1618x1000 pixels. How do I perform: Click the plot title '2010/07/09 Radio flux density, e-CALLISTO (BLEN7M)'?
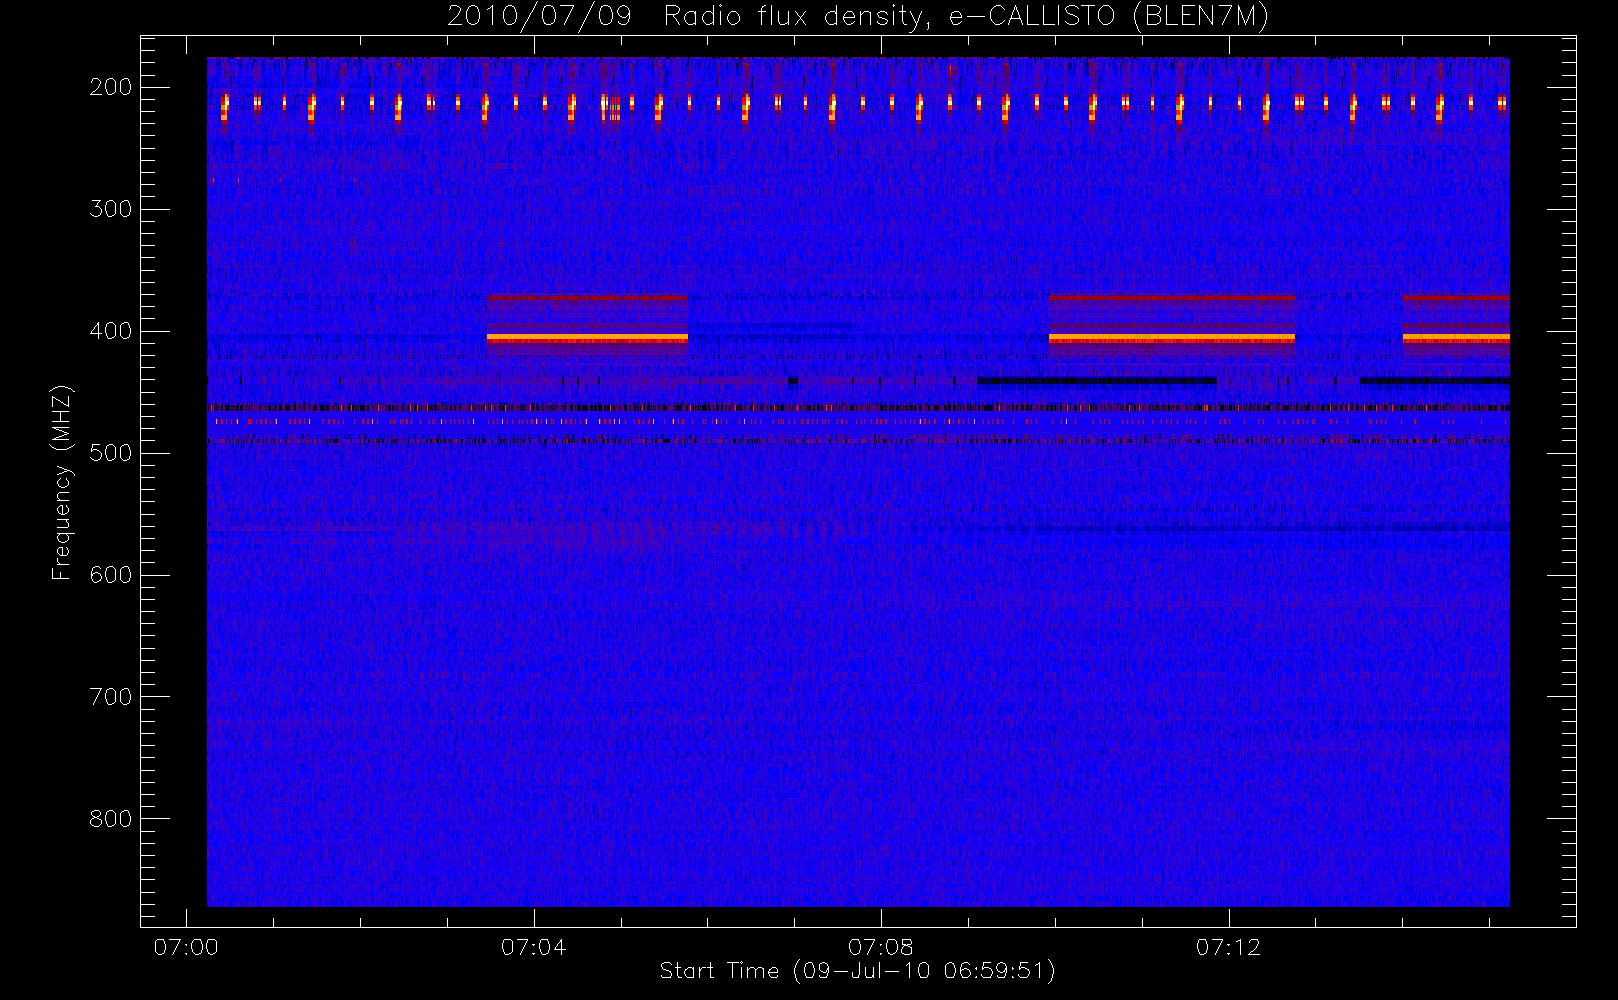pyautogui.click(x=858, y=16)
